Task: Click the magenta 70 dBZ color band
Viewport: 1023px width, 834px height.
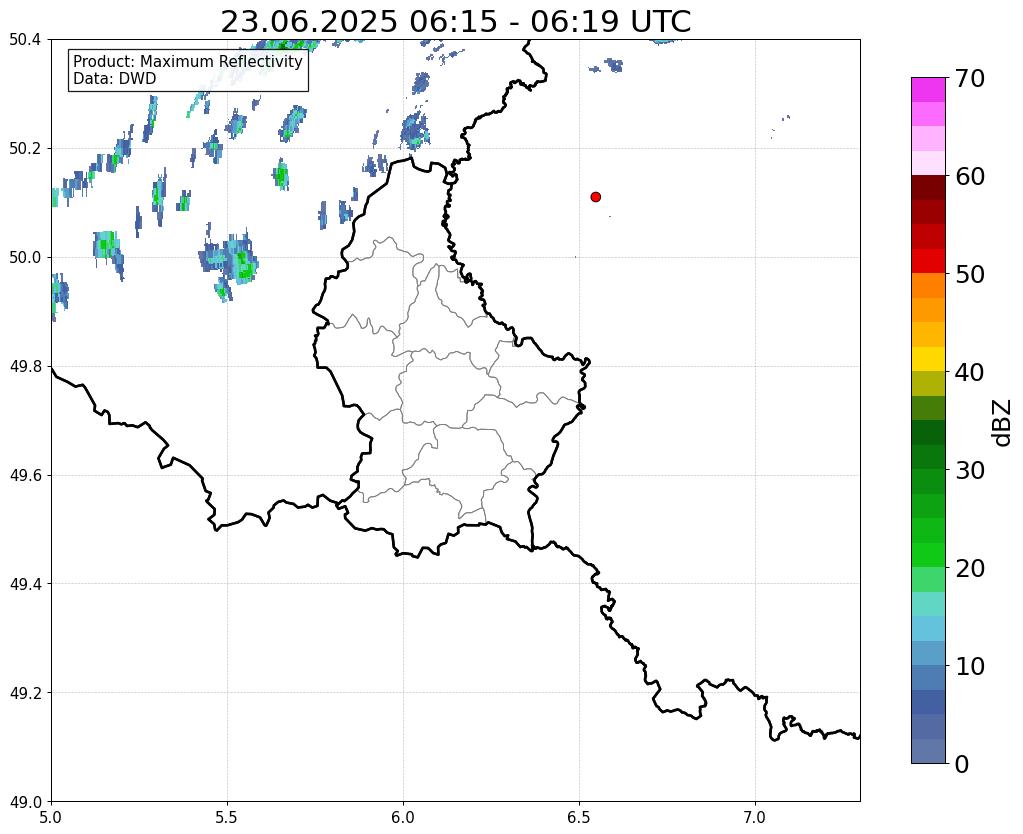Action: point(928,89)
